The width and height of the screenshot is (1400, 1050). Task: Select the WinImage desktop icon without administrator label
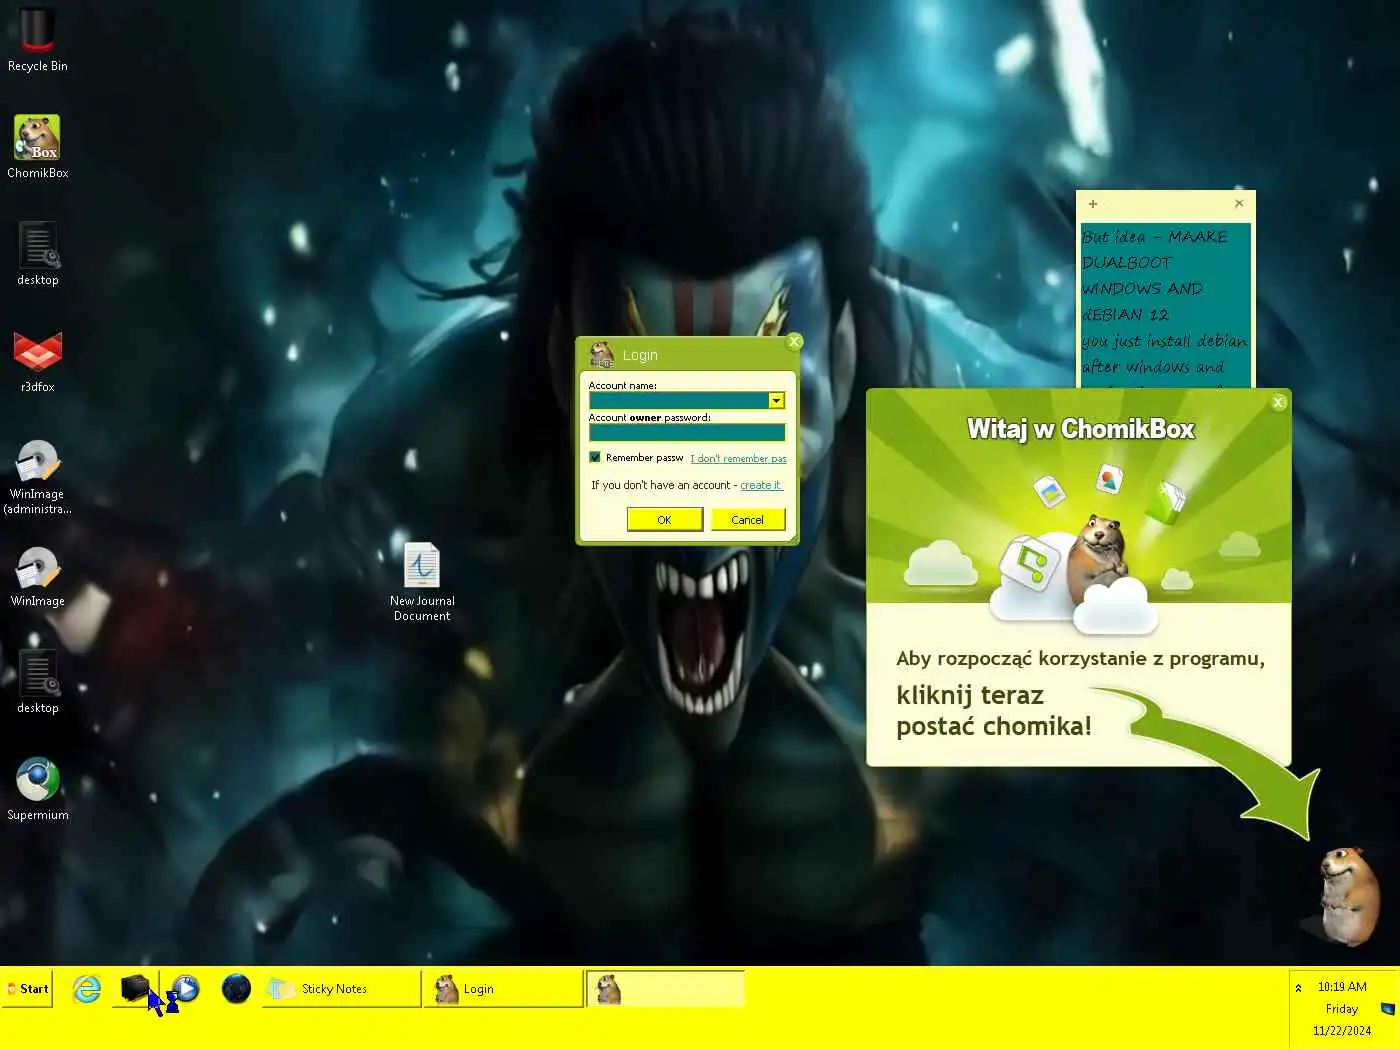[38, 577]
